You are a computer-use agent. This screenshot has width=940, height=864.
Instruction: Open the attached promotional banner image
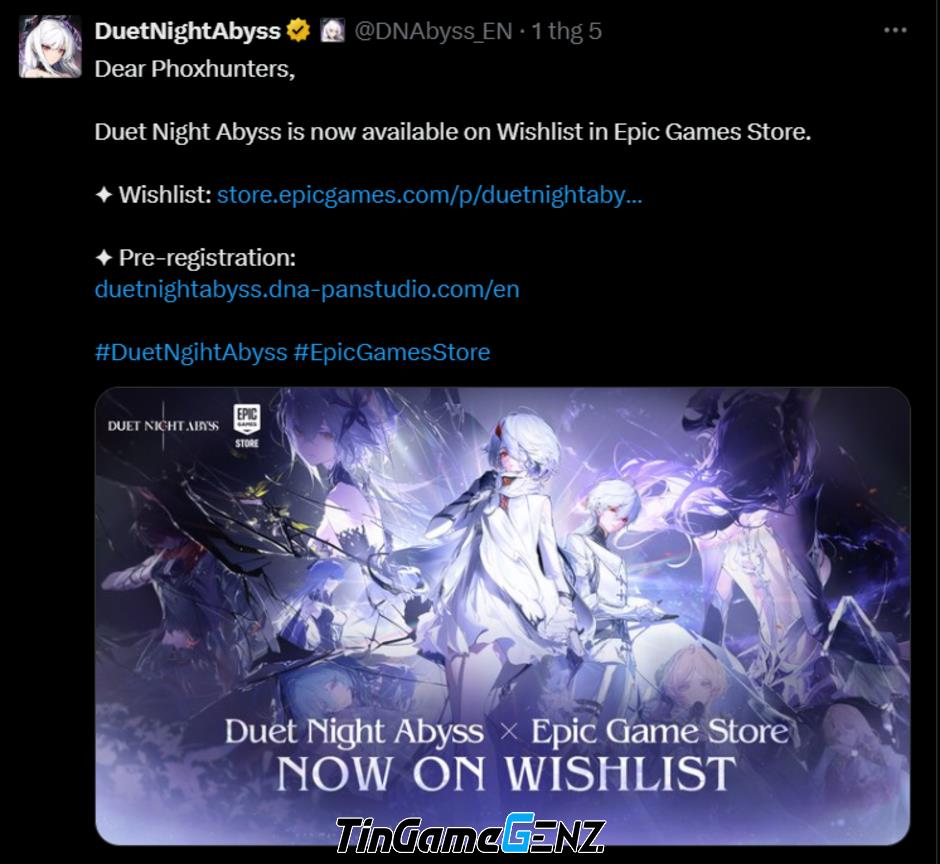point(502,616)
